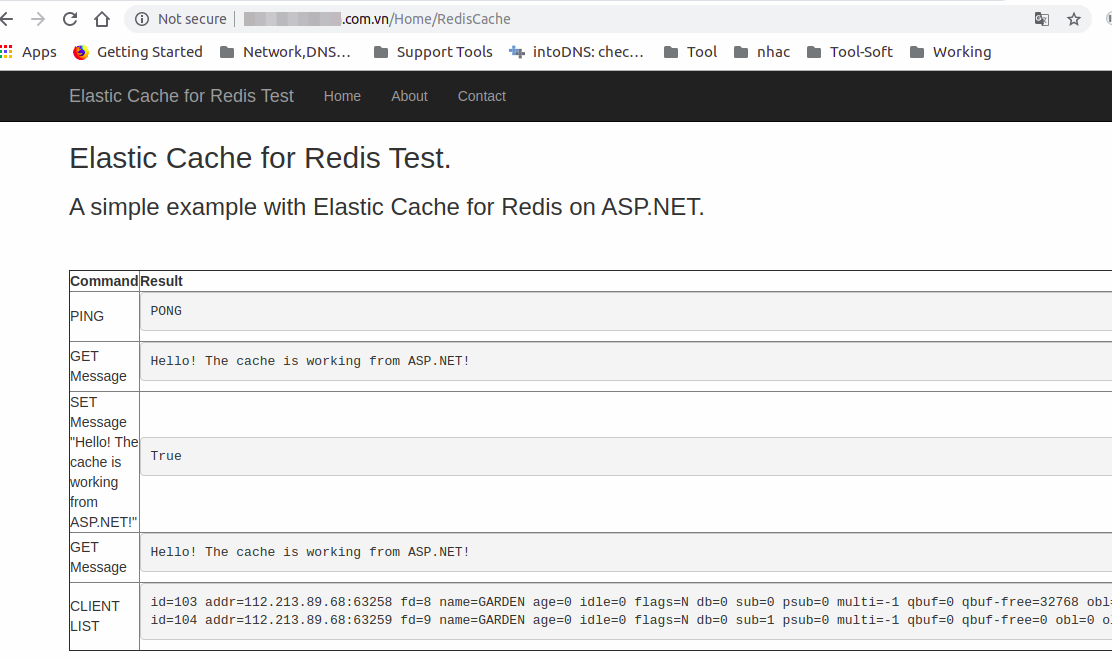1112x660 pixels.
Task: Go to Home in the navbar
Action: [342, 96]
